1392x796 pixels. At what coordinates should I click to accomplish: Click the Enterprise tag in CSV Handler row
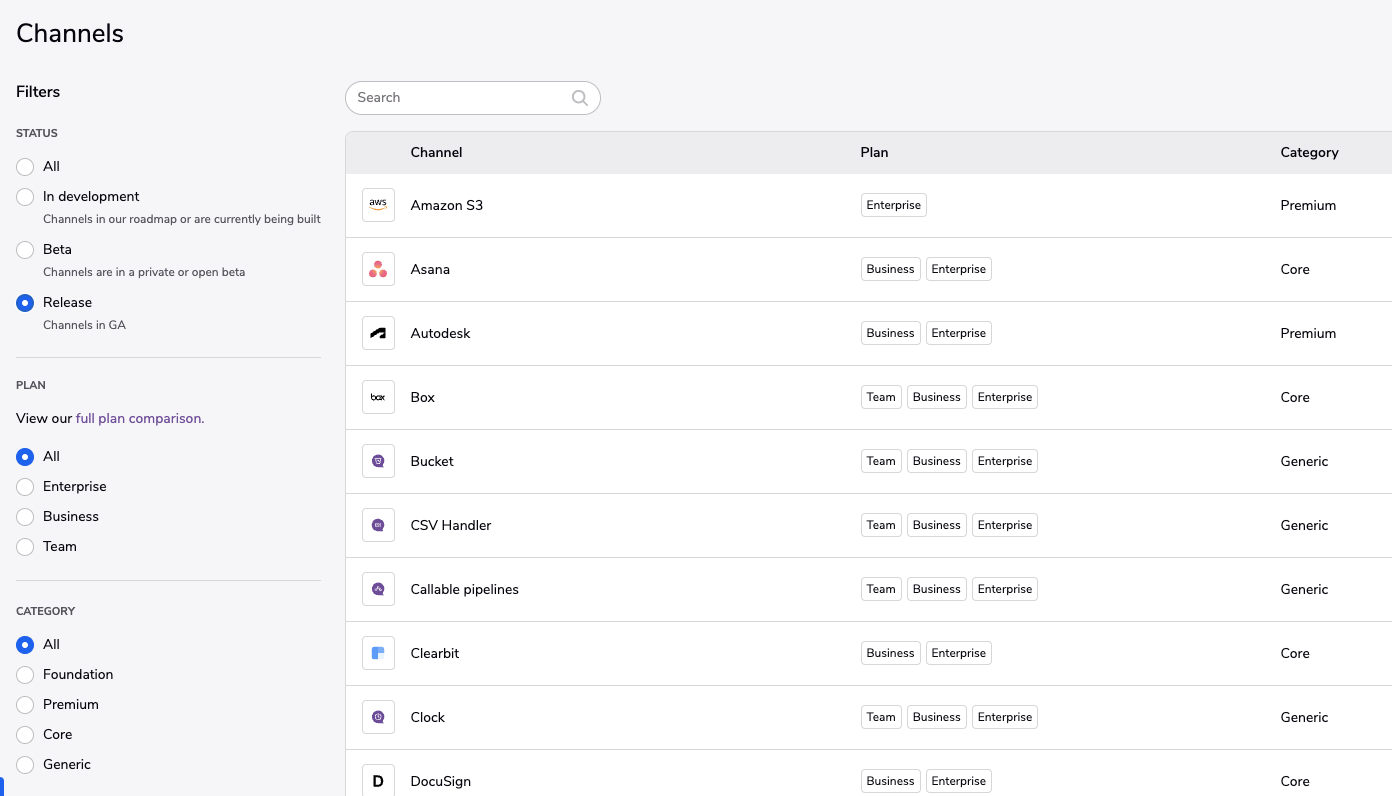pos(1005,525)
